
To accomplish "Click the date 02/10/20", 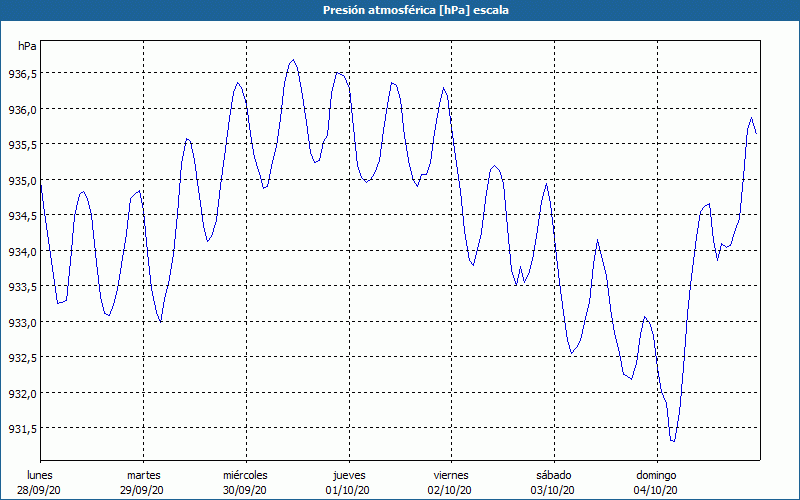I will coord(451,490).
